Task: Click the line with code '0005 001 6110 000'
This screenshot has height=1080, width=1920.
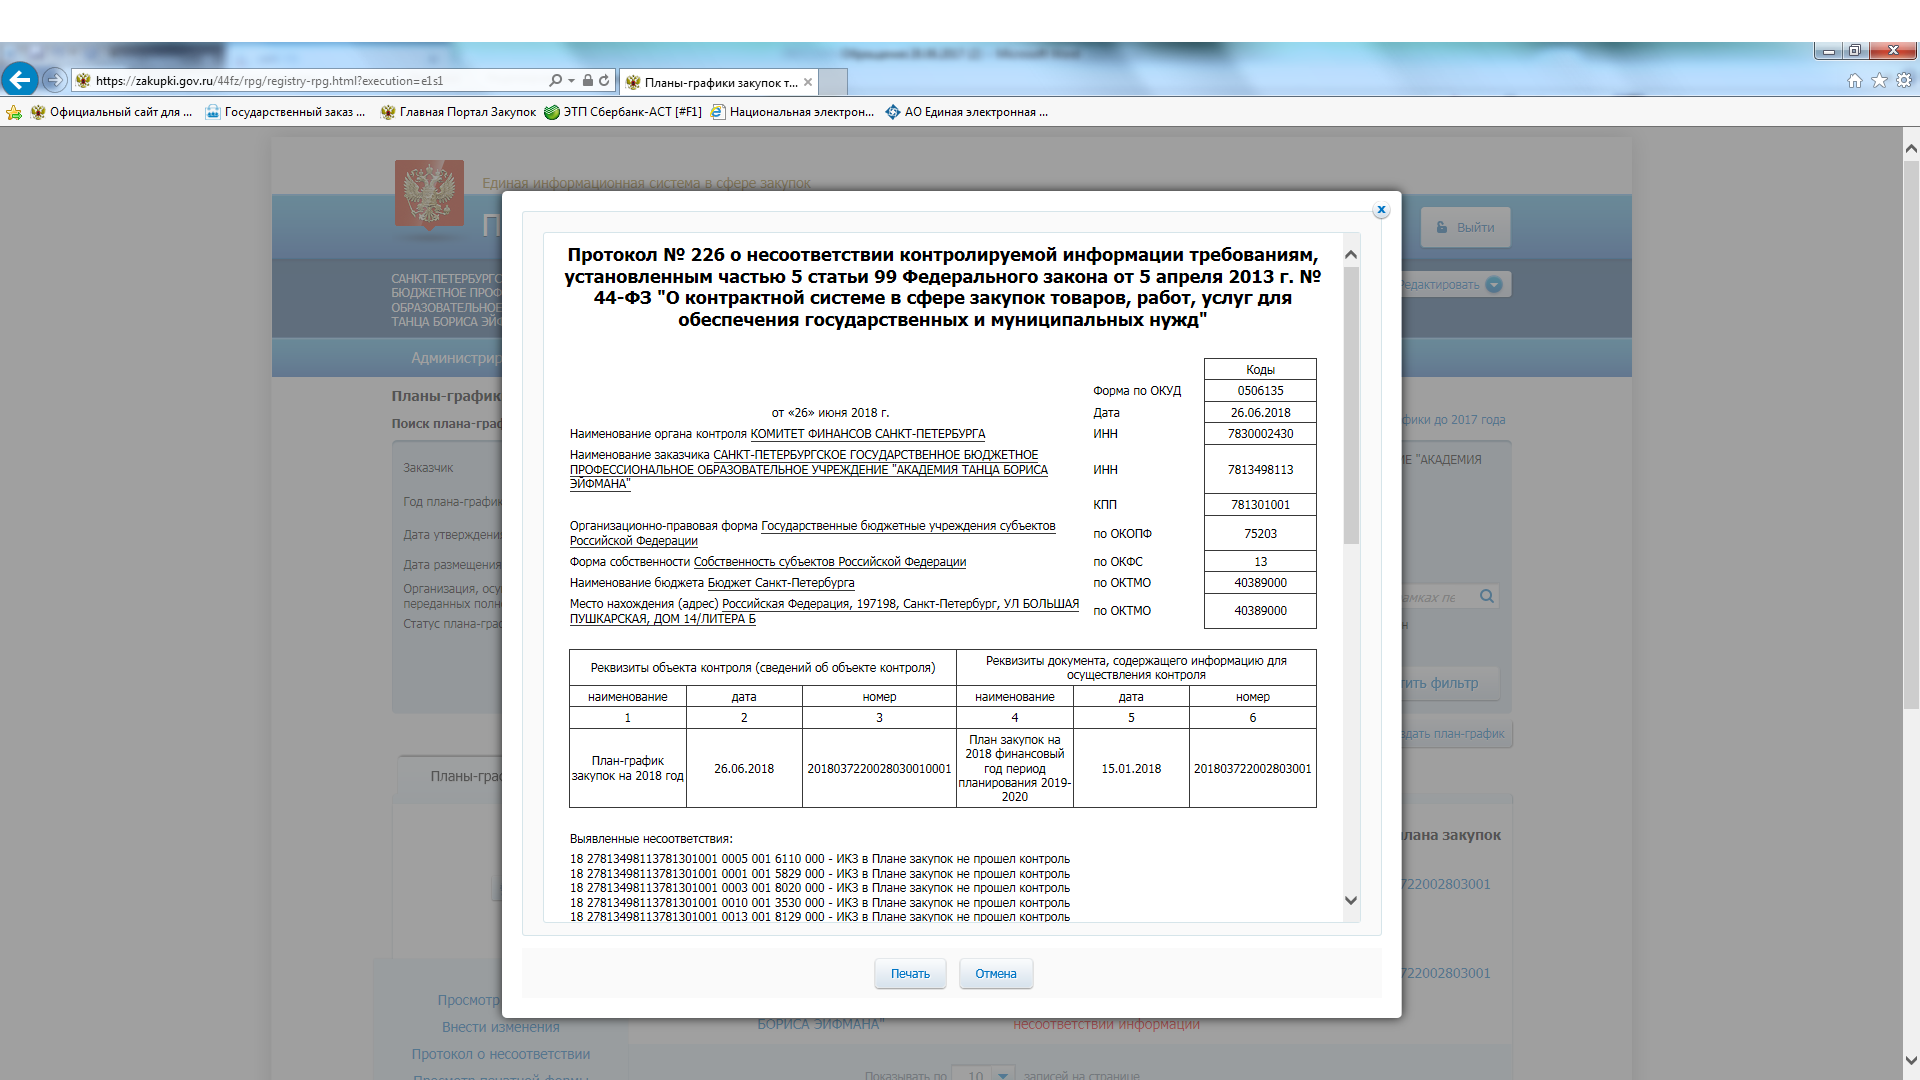Action: [820, 859]
